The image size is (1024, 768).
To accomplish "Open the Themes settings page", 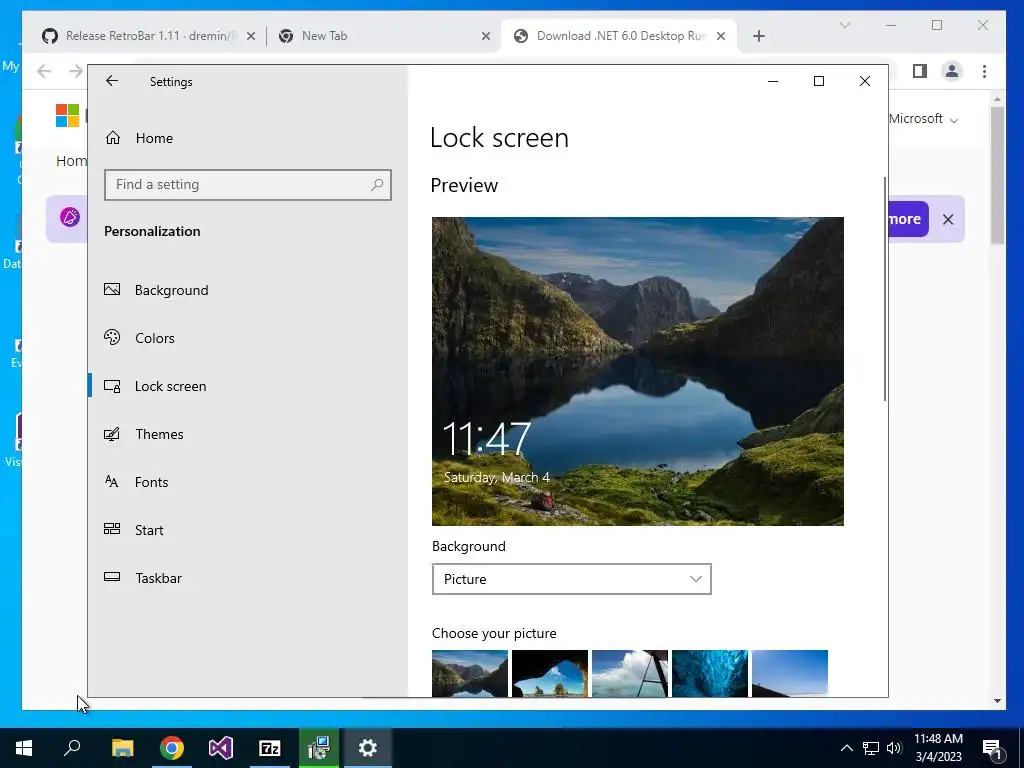I will 159,434.
